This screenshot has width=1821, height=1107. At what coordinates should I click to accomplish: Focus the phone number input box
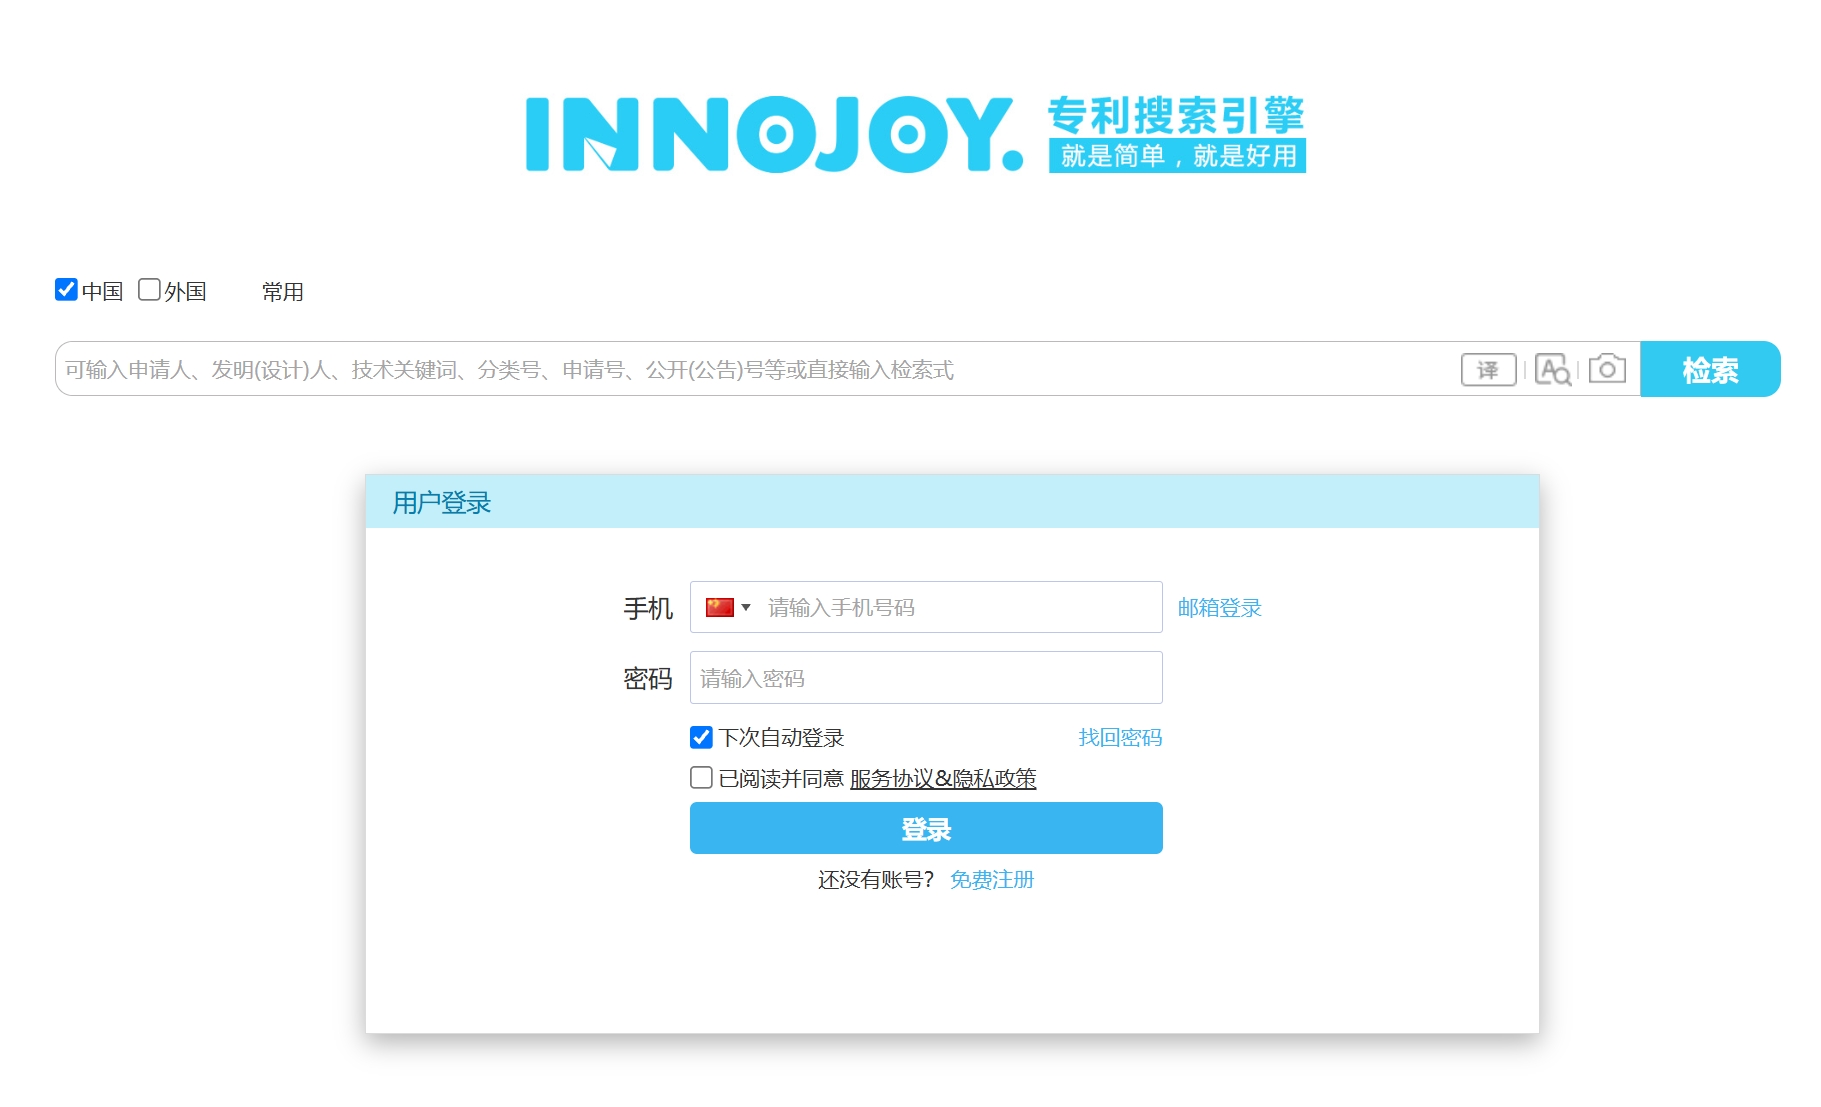[950, 606]
